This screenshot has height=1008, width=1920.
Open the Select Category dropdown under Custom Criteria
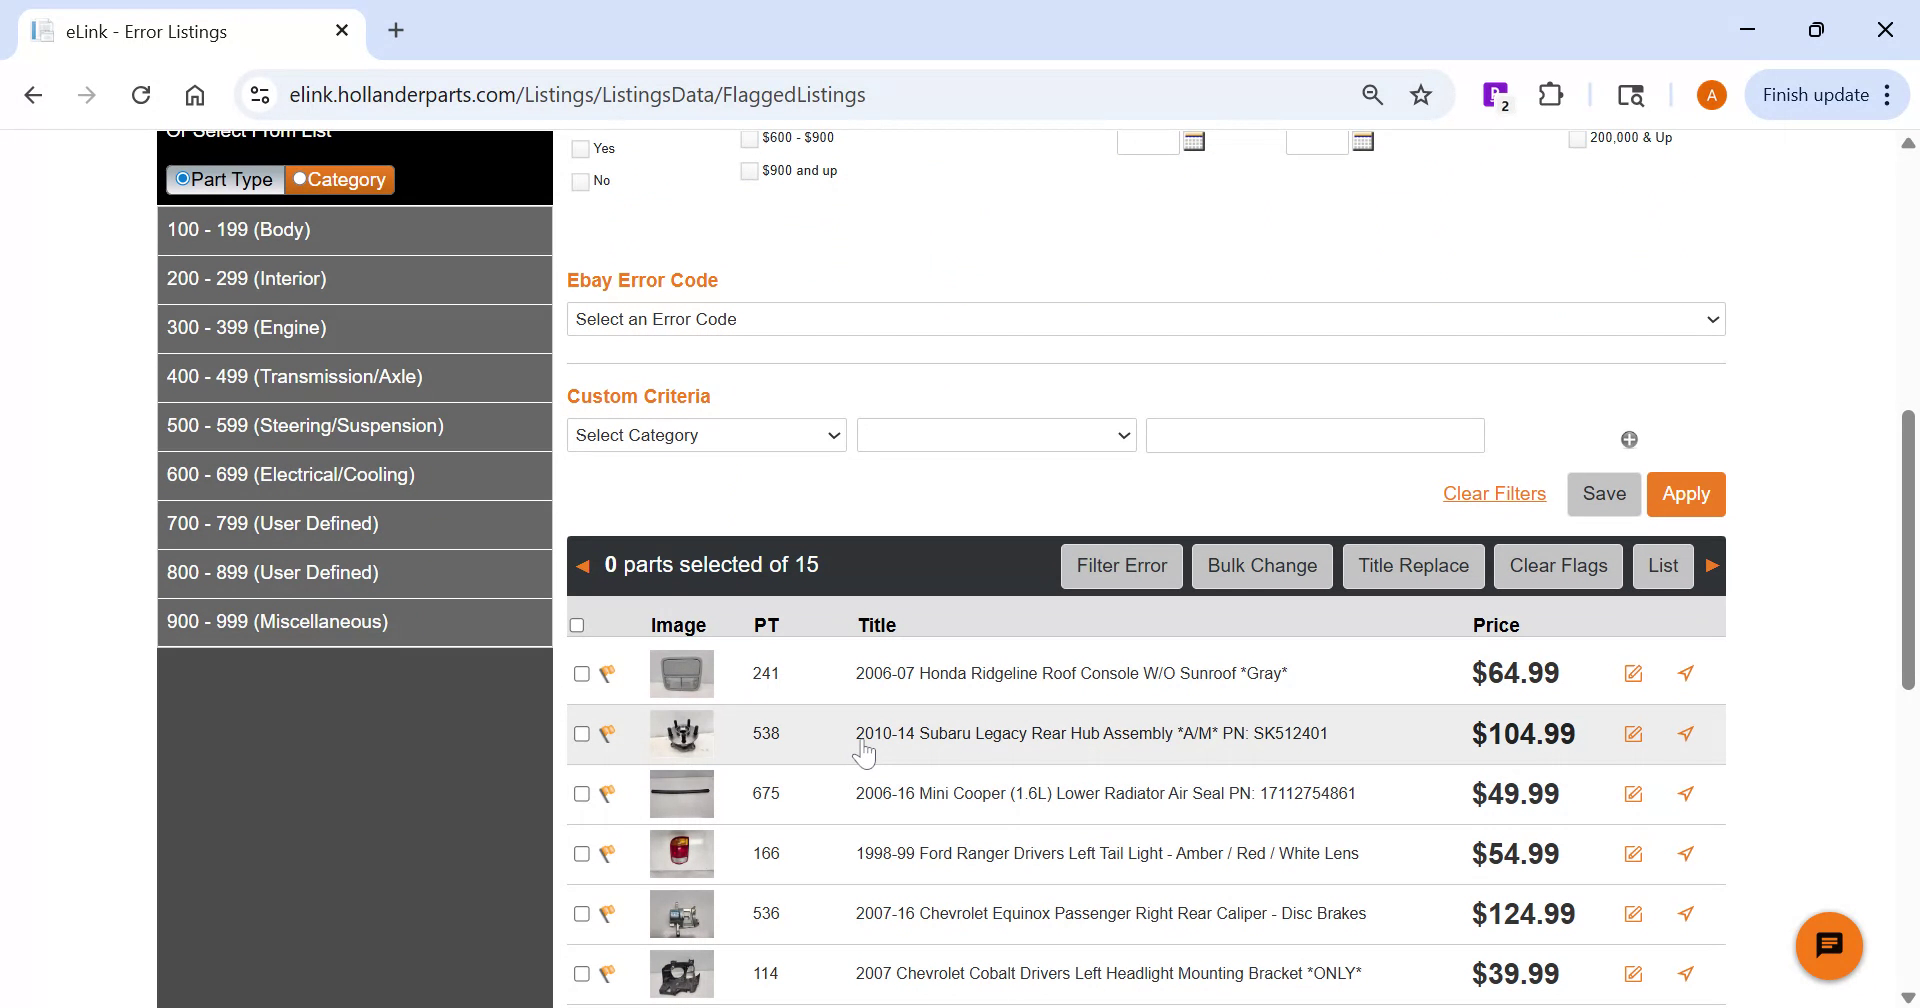[705, 435]
